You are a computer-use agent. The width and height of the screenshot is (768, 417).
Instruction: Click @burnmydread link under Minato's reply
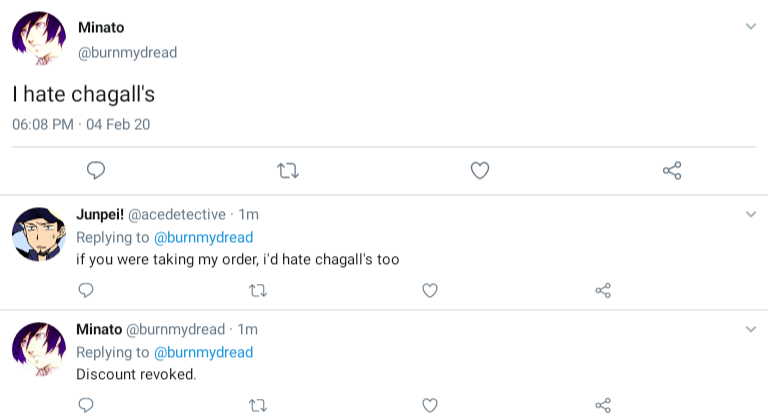pos(203,352)
